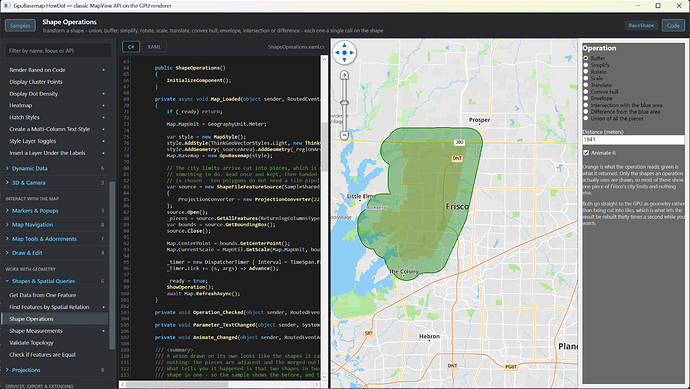This screenshot has width=690, height=389.
Task: Expand the 3D & Camera group
Action: [x=55, y=182]
